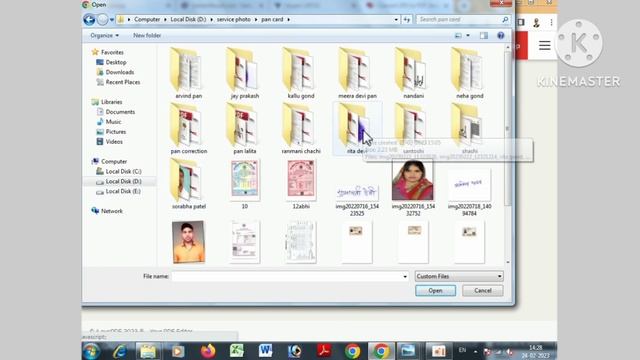Open the File name history dropdown
Screen dimensions: 640x360
click(405, 276)
